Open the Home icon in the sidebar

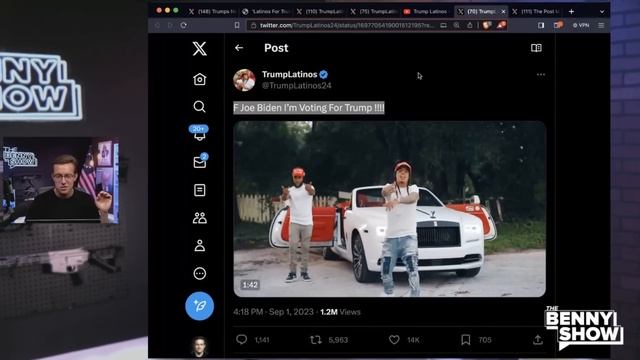point(200,79)
